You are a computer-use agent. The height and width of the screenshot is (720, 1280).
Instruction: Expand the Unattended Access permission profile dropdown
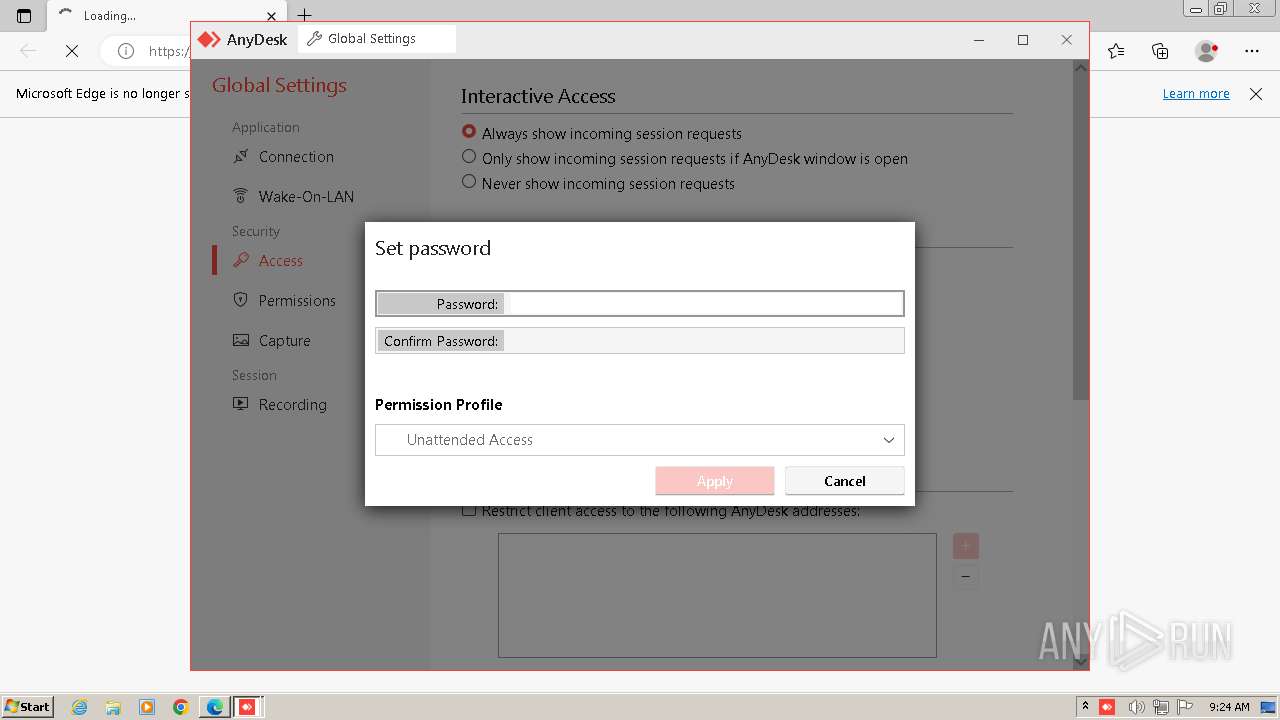640,440
